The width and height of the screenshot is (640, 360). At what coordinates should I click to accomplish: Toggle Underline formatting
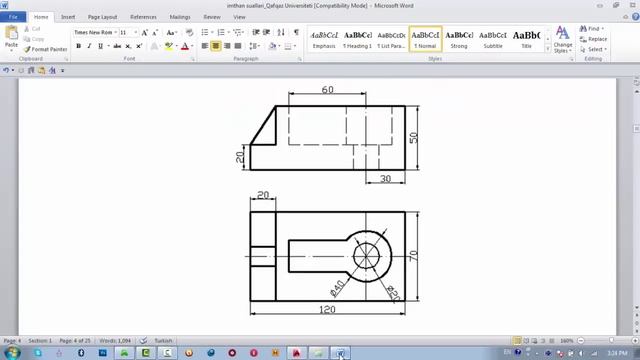[x=100, y=46]
